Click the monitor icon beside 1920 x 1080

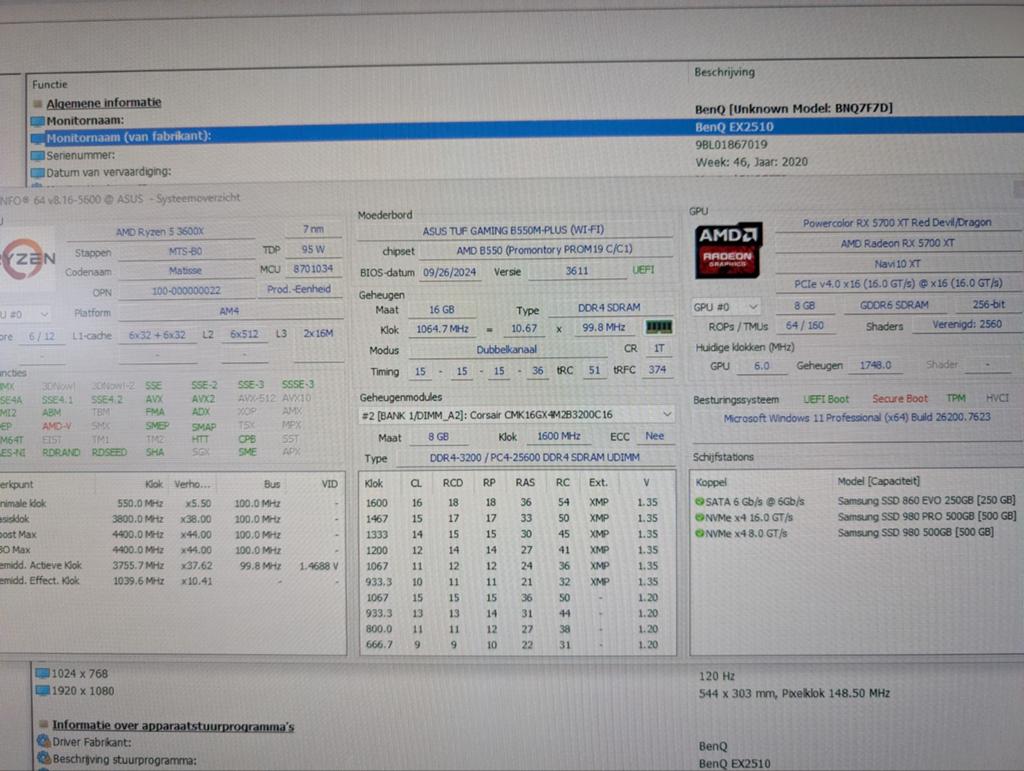[x=42, y=691]
